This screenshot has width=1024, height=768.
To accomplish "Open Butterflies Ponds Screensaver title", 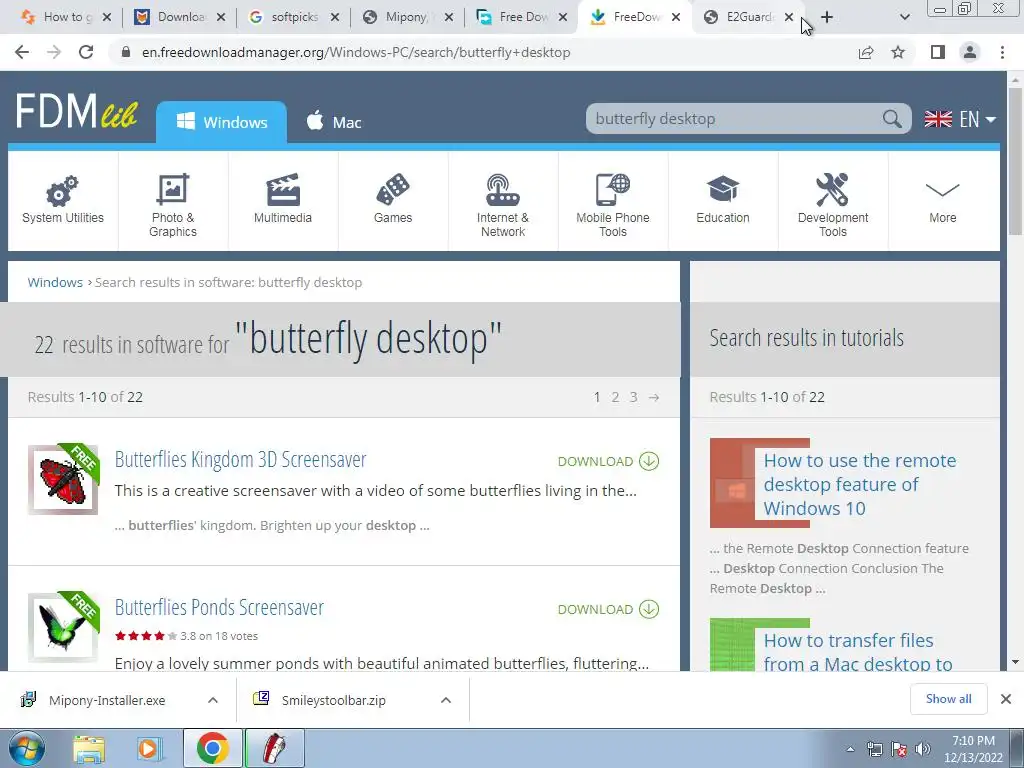I will coord(219,607).
